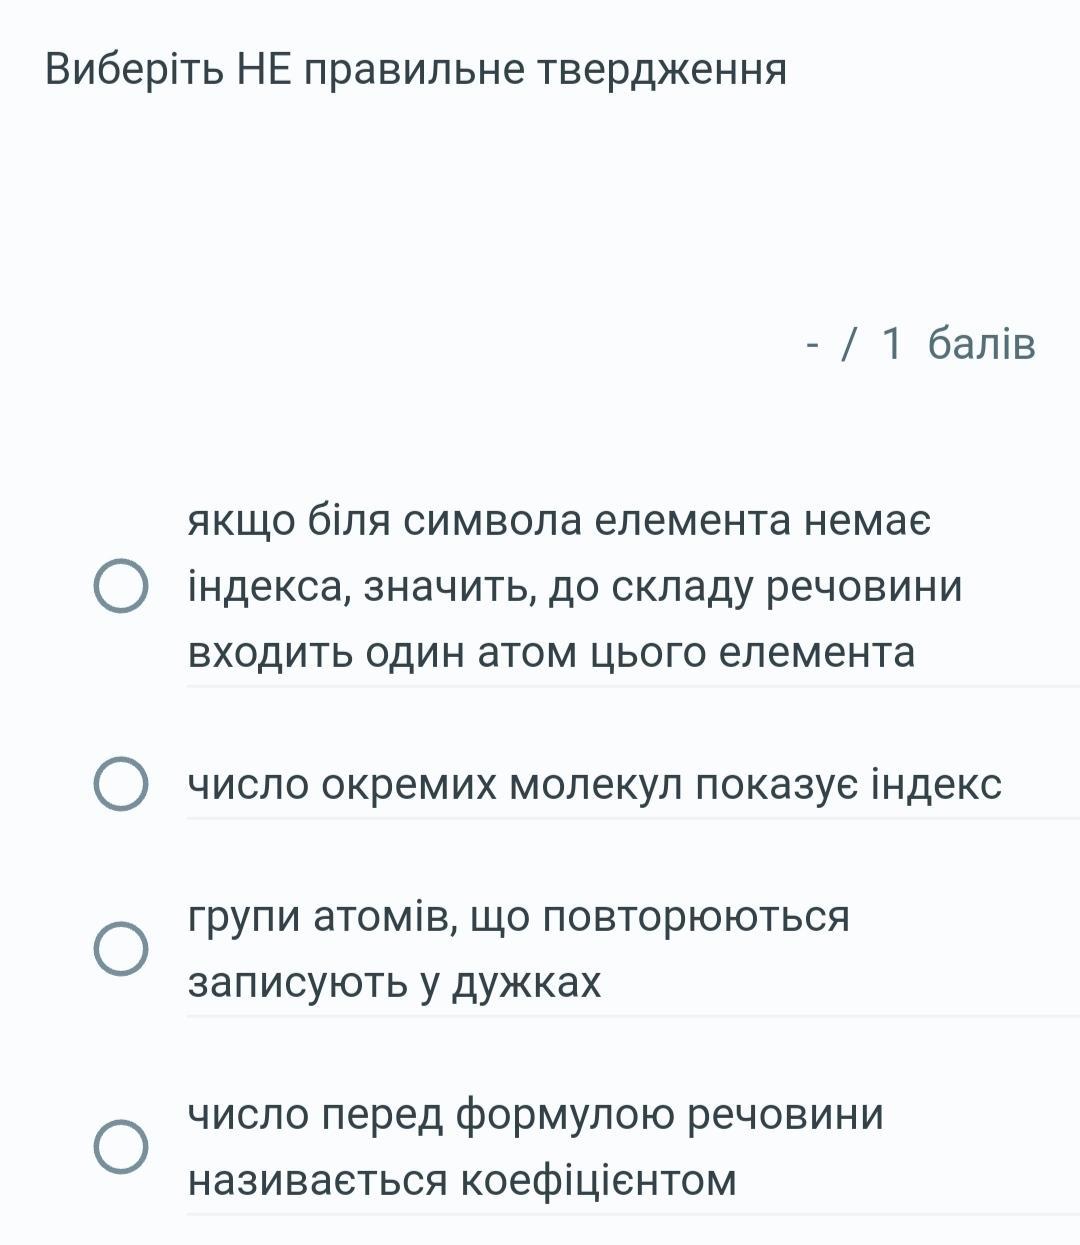Click the text line 'якщо біля символа елемента немає'
Image resolution: width=1080 pixels, height=1245 pixels.
click(559, 520)
